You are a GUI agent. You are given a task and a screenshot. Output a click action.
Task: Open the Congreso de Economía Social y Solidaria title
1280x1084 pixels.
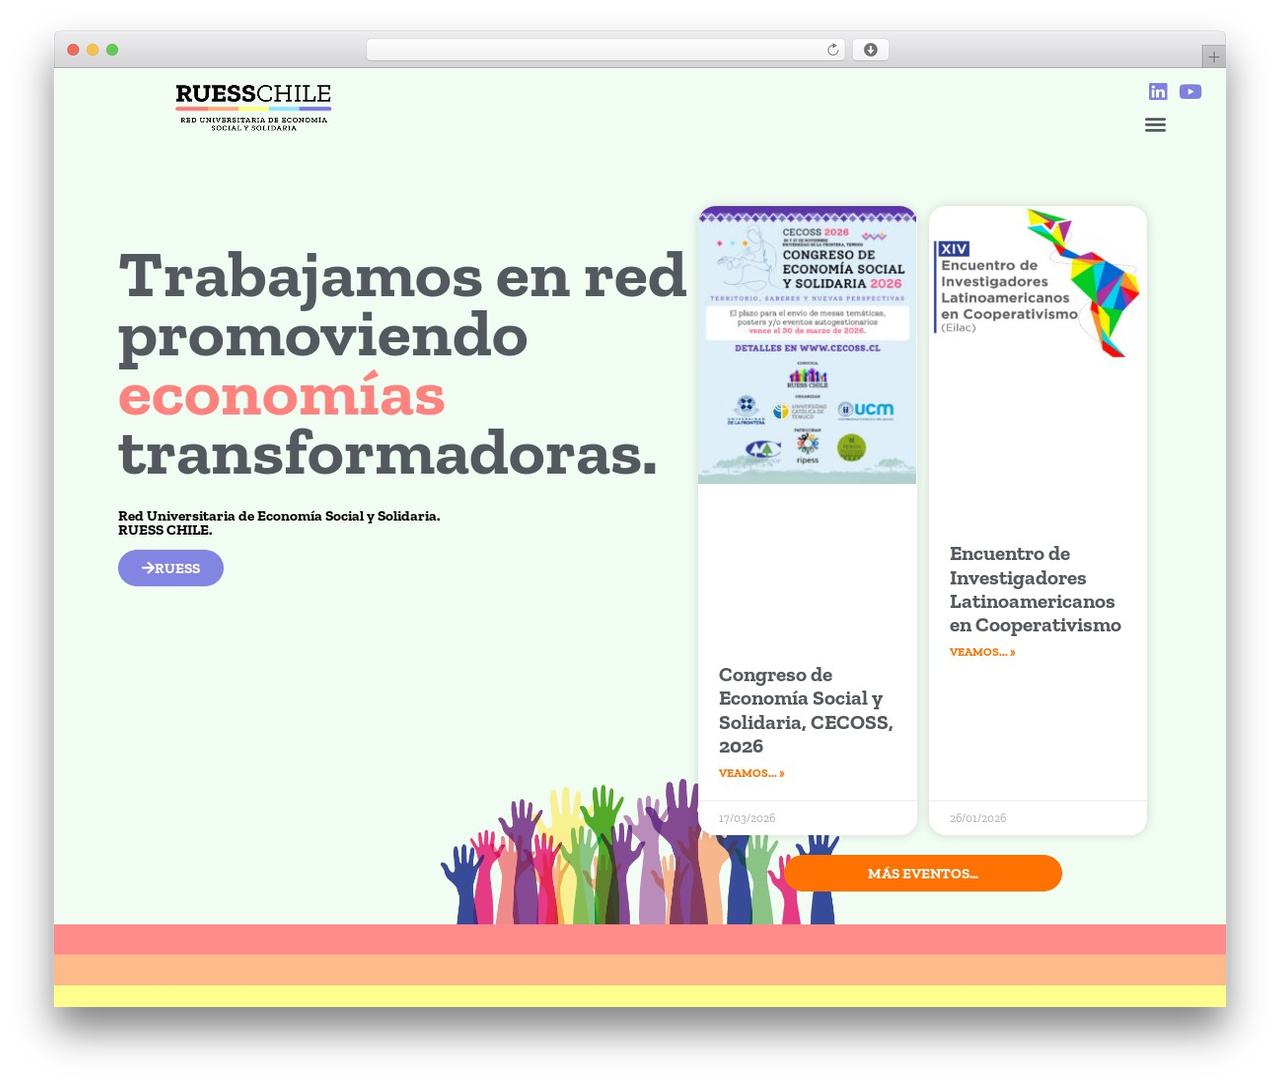[x=806, y=710]
